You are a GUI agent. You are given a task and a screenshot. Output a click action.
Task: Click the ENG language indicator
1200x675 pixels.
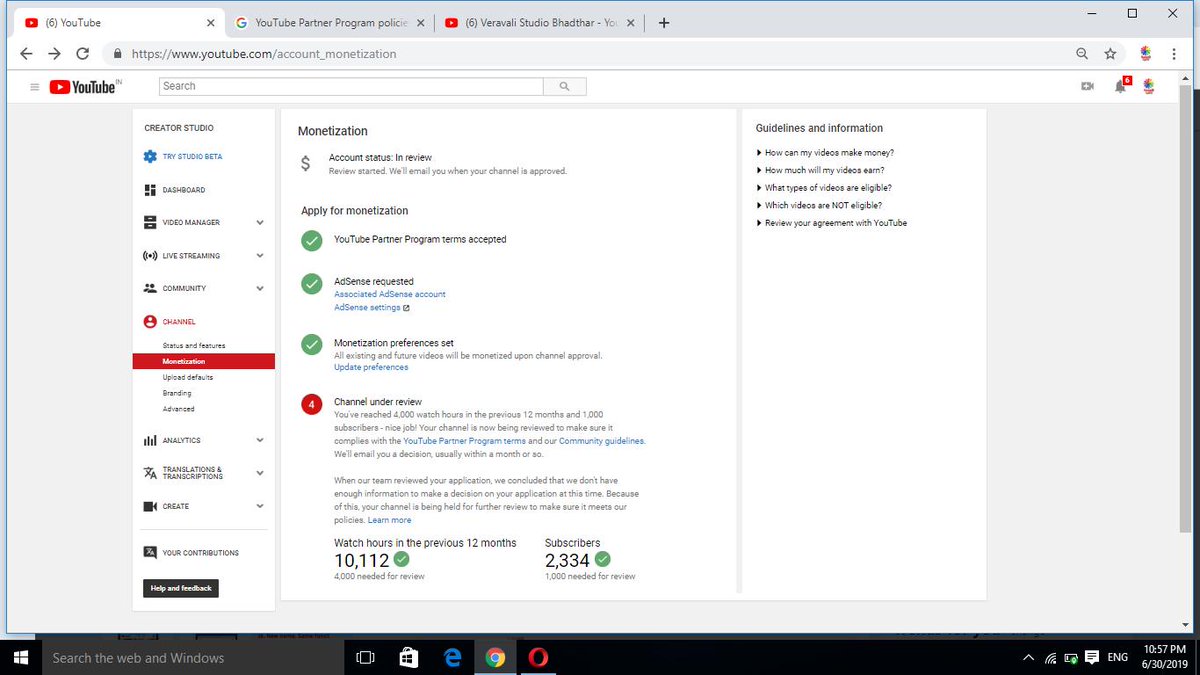pyautogui.click(x=1118, y=657)
